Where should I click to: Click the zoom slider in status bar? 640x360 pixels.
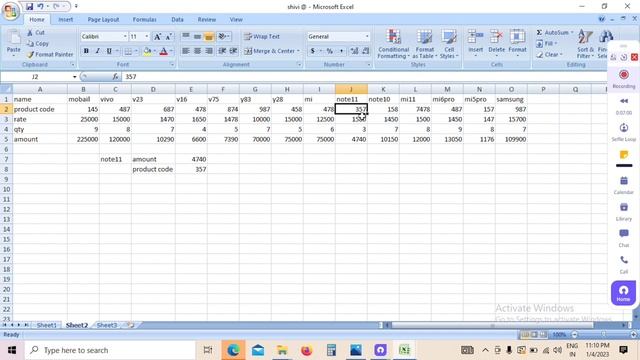(603, 335)
